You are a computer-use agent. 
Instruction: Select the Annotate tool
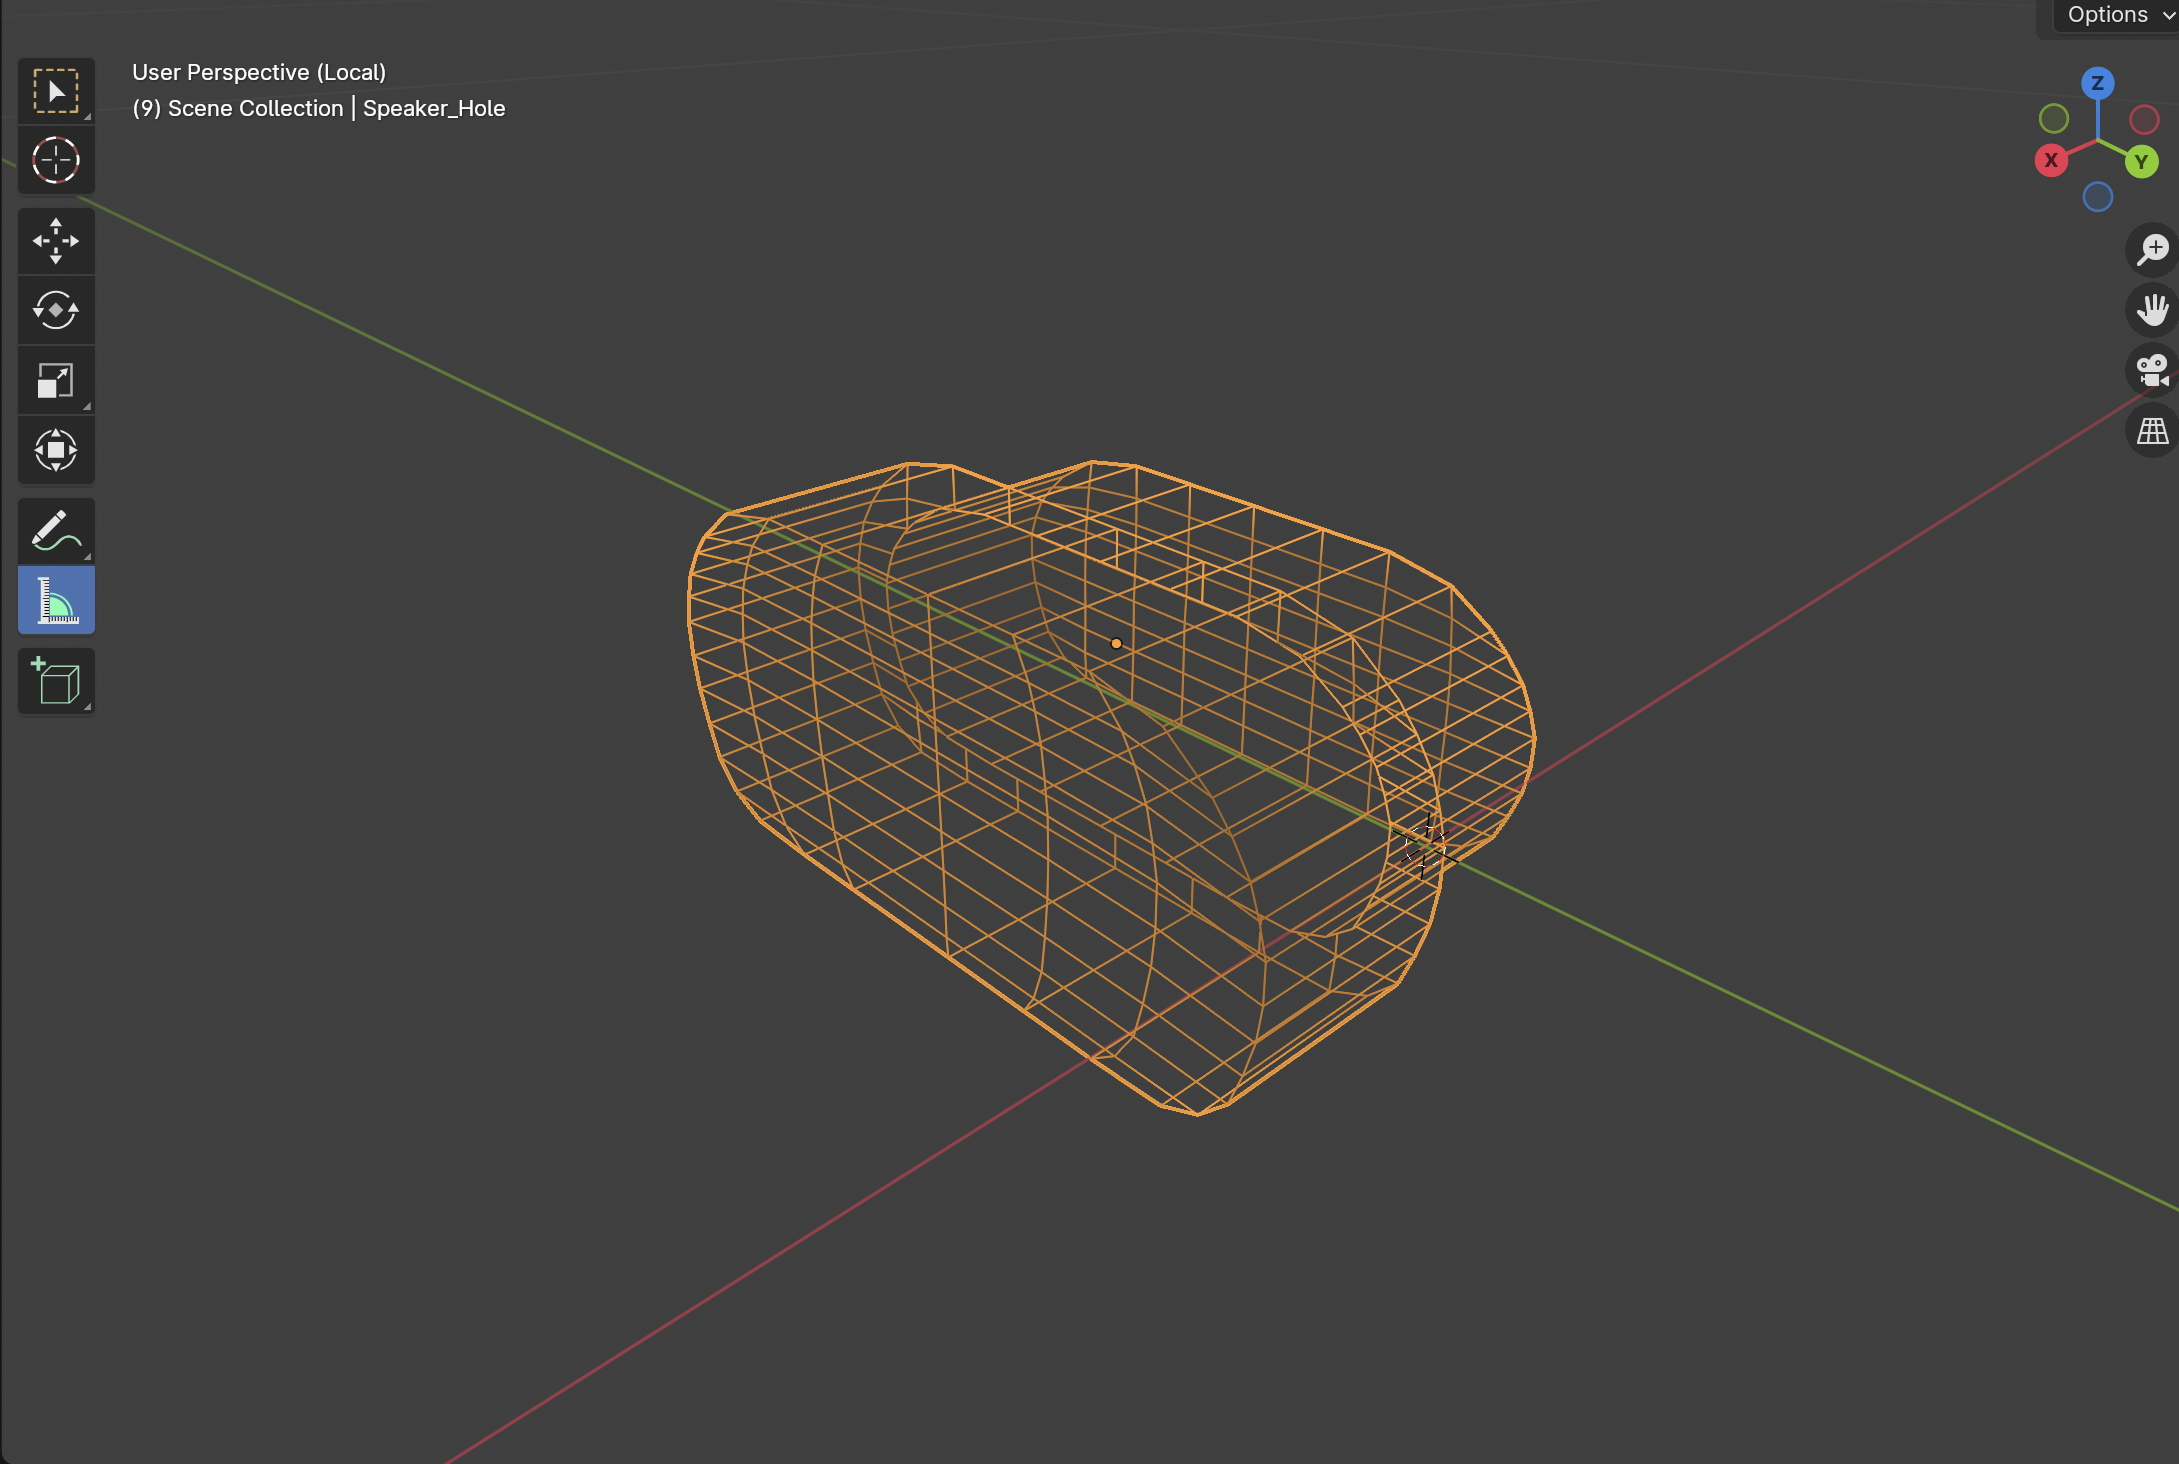click(56, 530)
